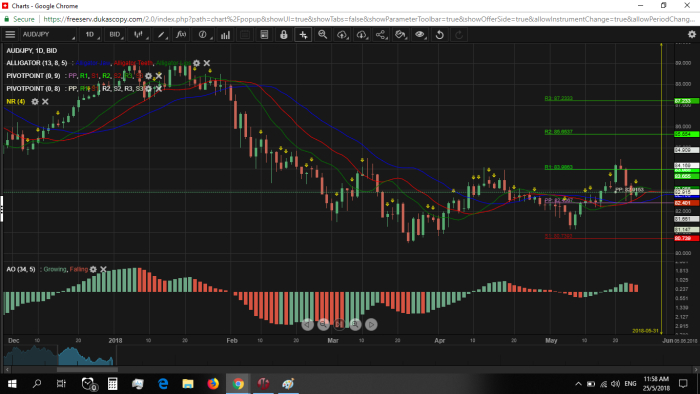Image resolution: width=700 pixels, height=394 pixels.
Task: Open Google Chrome in the taskbar
Action: click(238, 383)
